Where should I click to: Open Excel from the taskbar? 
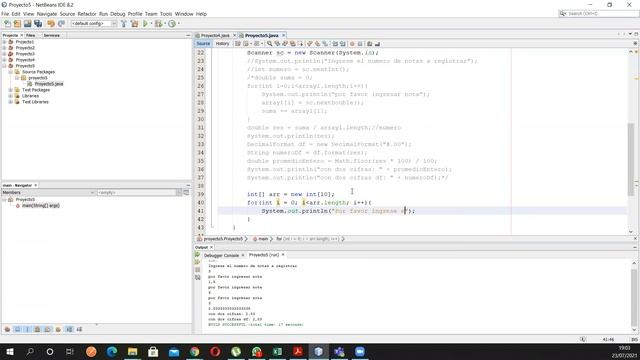click(277, 351)
